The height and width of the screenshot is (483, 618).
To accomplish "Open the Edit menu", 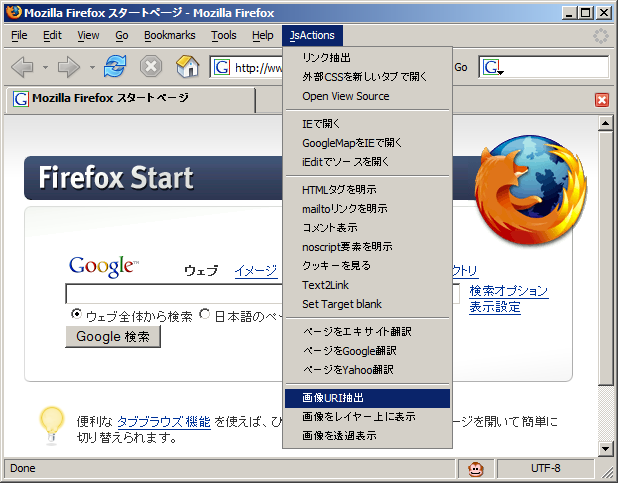I will click(x=52, y=35).
